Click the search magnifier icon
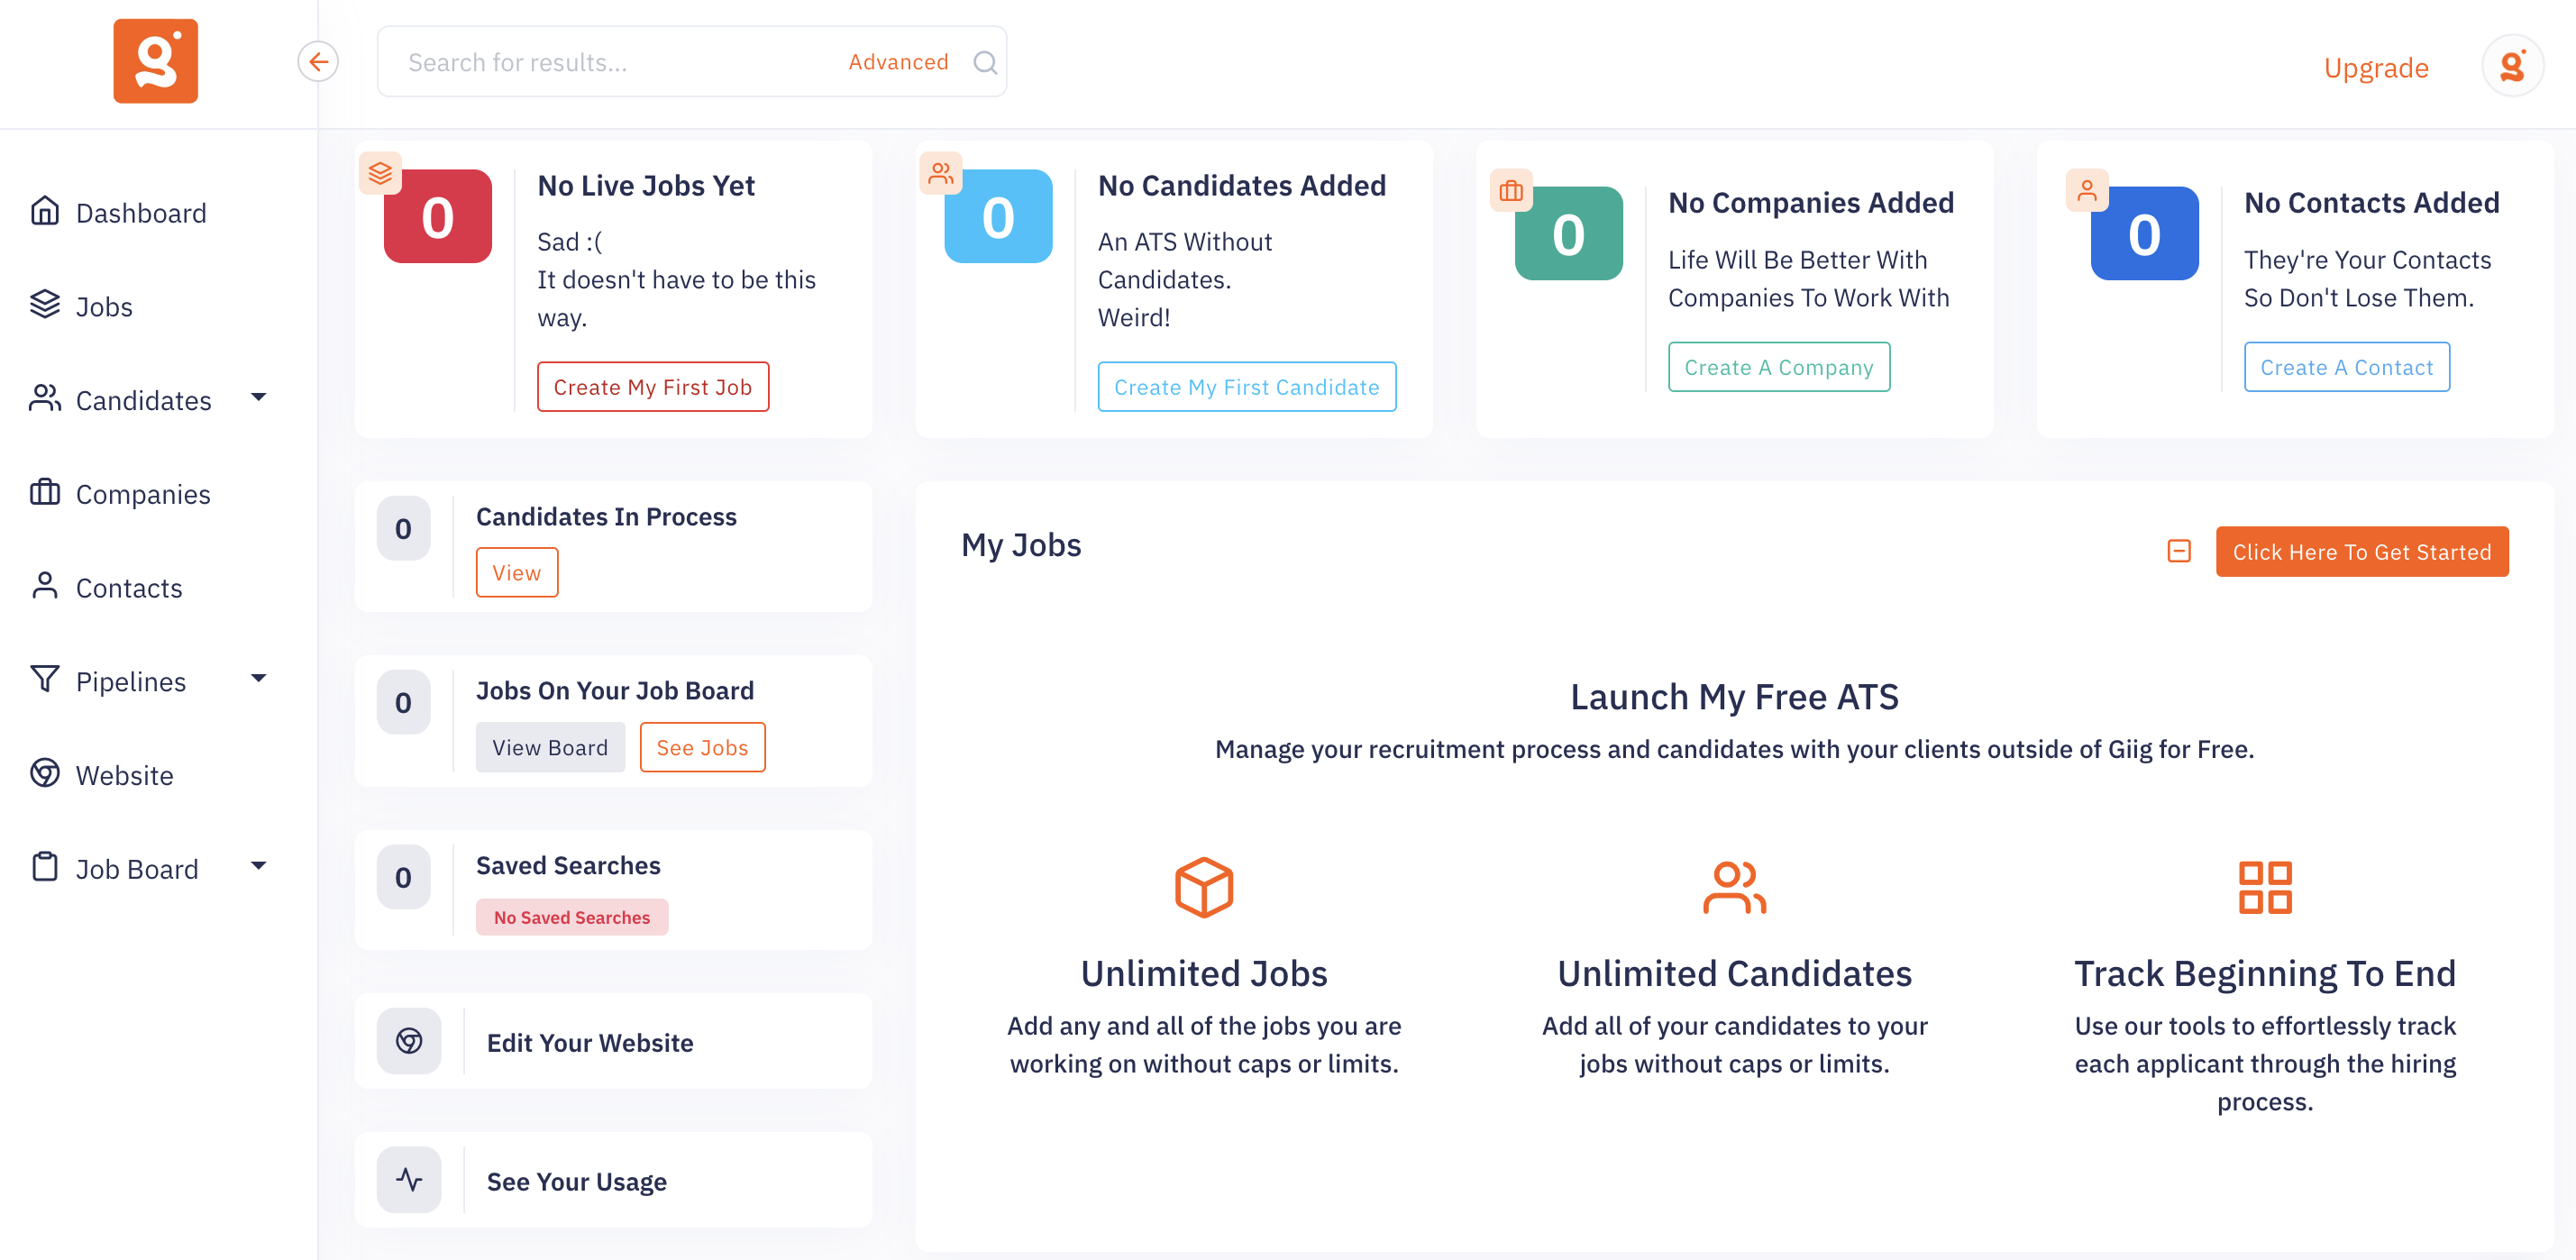Image resolution: width=2576 pixels, height=1260 pixels. (x=985, y=63)
